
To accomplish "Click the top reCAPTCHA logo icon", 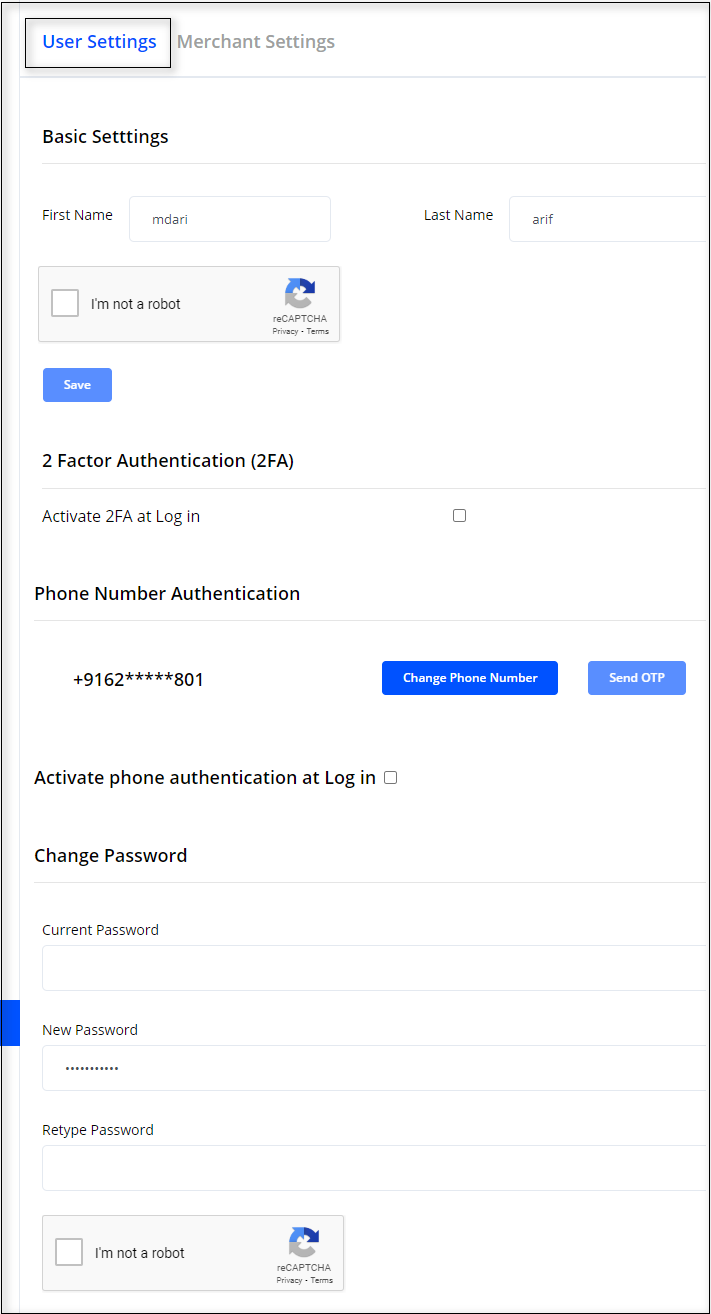I will pyautogui.click(x=300, y=294).
